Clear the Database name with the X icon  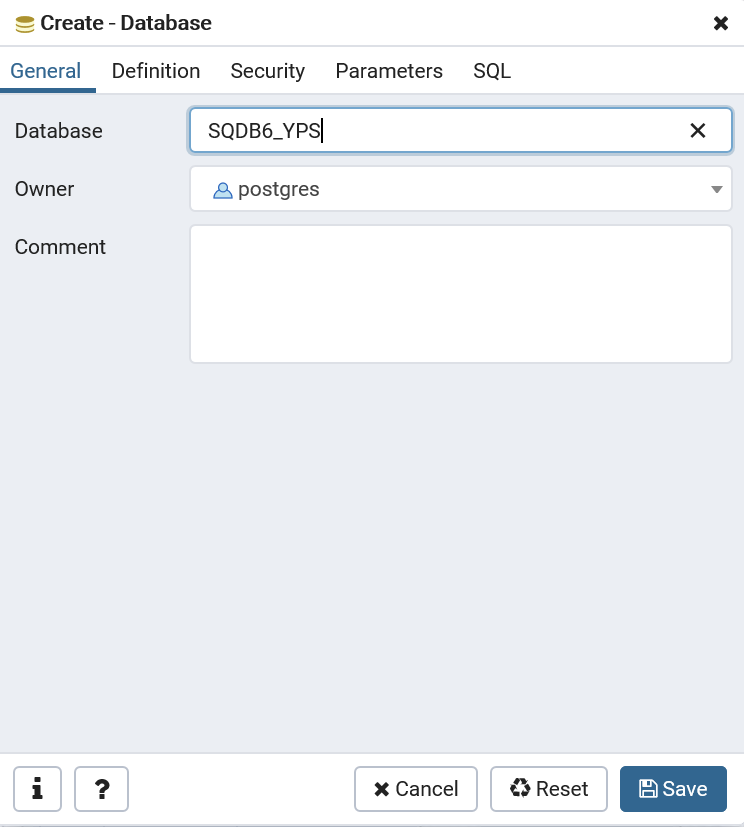pos(698,131)
